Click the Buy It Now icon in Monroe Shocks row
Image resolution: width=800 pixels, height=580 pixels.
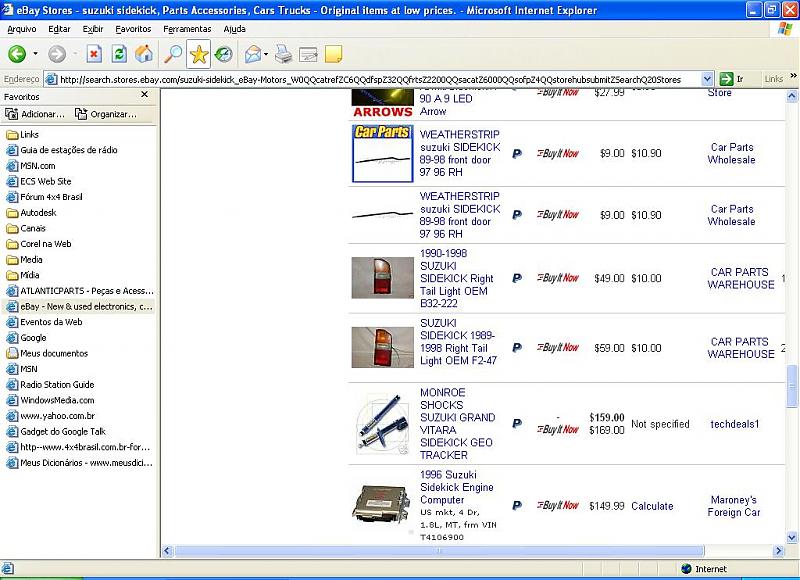click(x=558, y=430)
